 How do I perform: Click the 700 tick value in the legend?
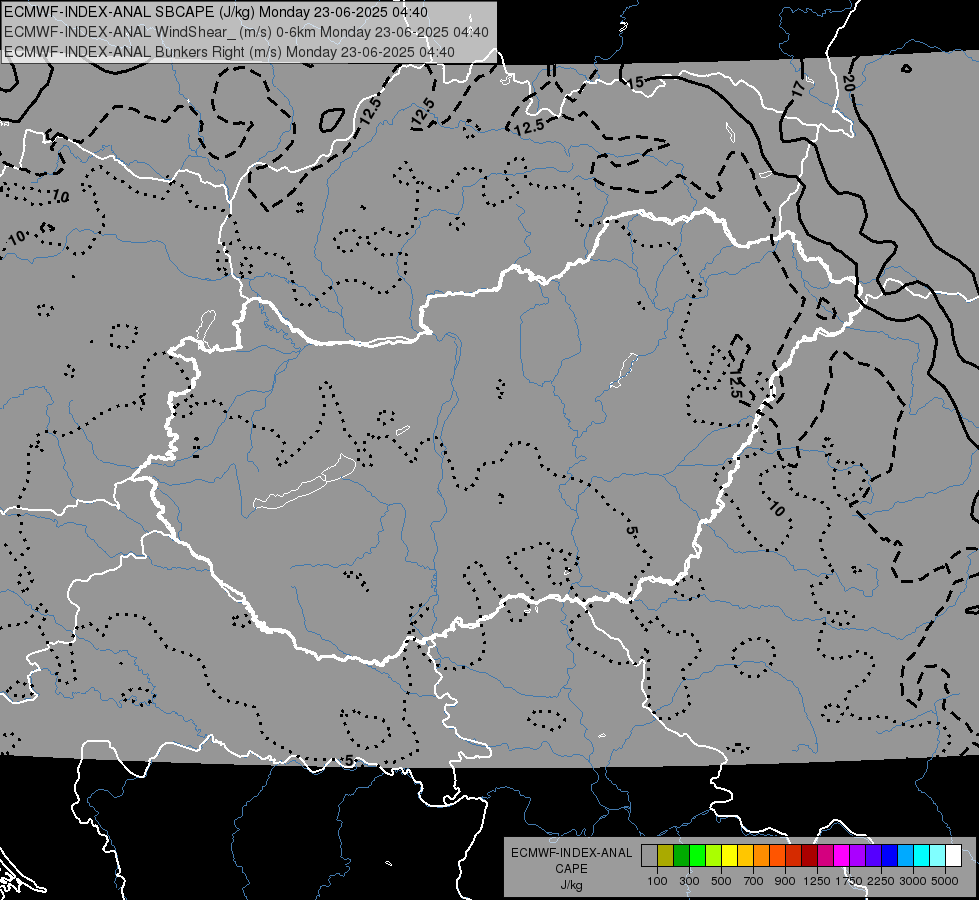pos(754,881)
